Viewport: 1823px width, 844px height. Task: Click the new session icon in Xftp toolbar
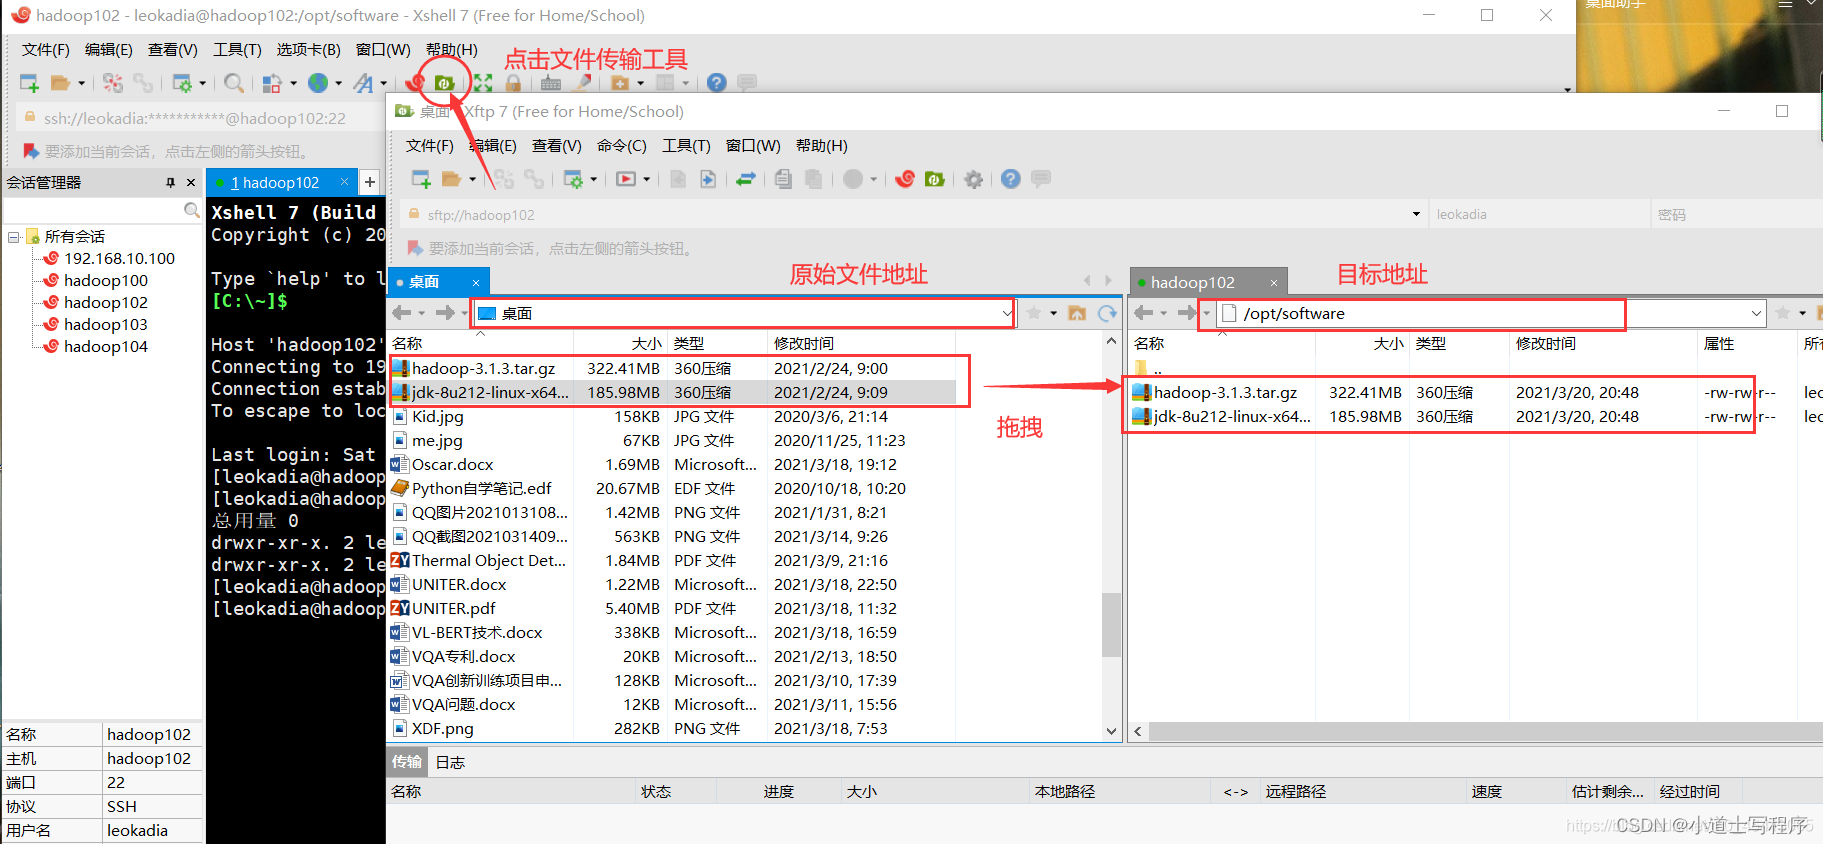coord(422,179)
